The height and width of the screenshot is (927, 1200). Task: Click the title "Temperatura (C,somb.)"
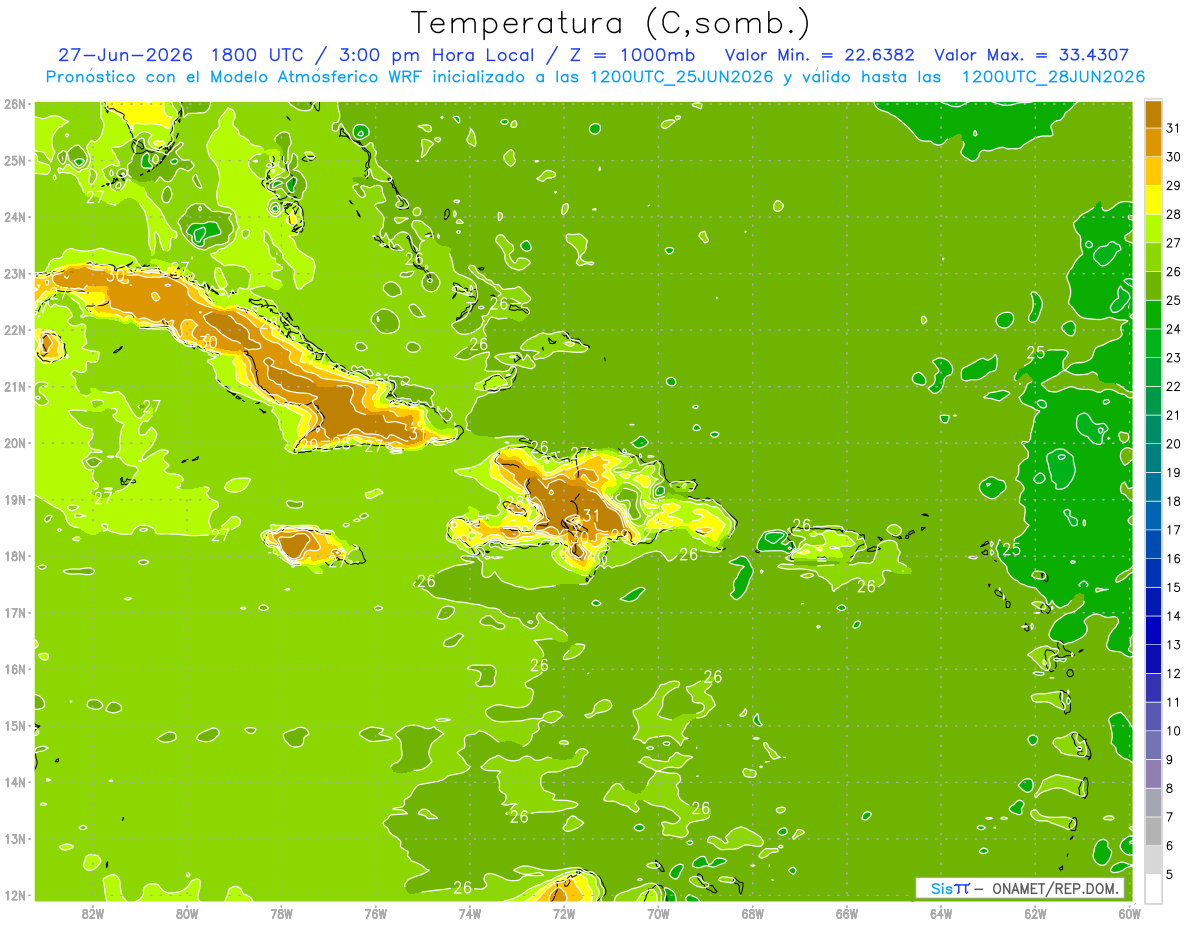[611, 23]
